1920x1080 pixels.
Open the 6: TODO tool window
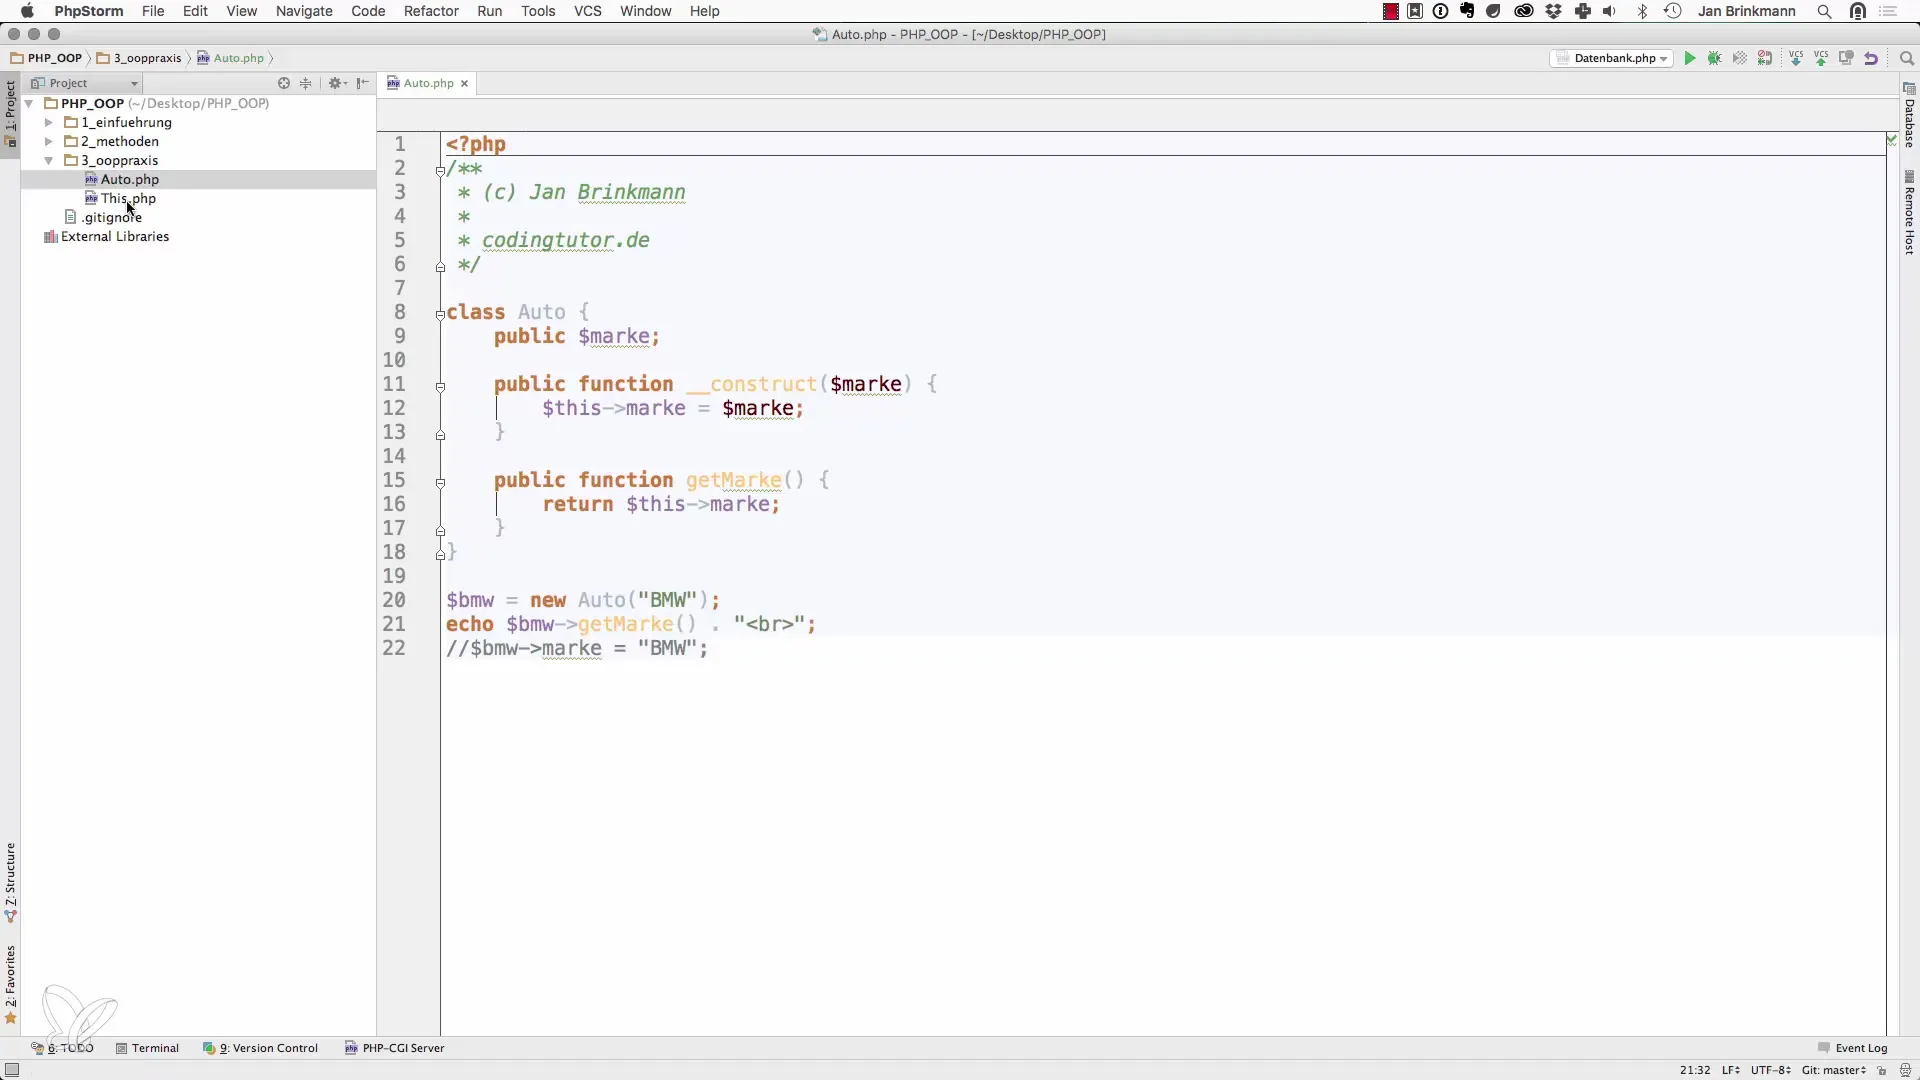62,1048
